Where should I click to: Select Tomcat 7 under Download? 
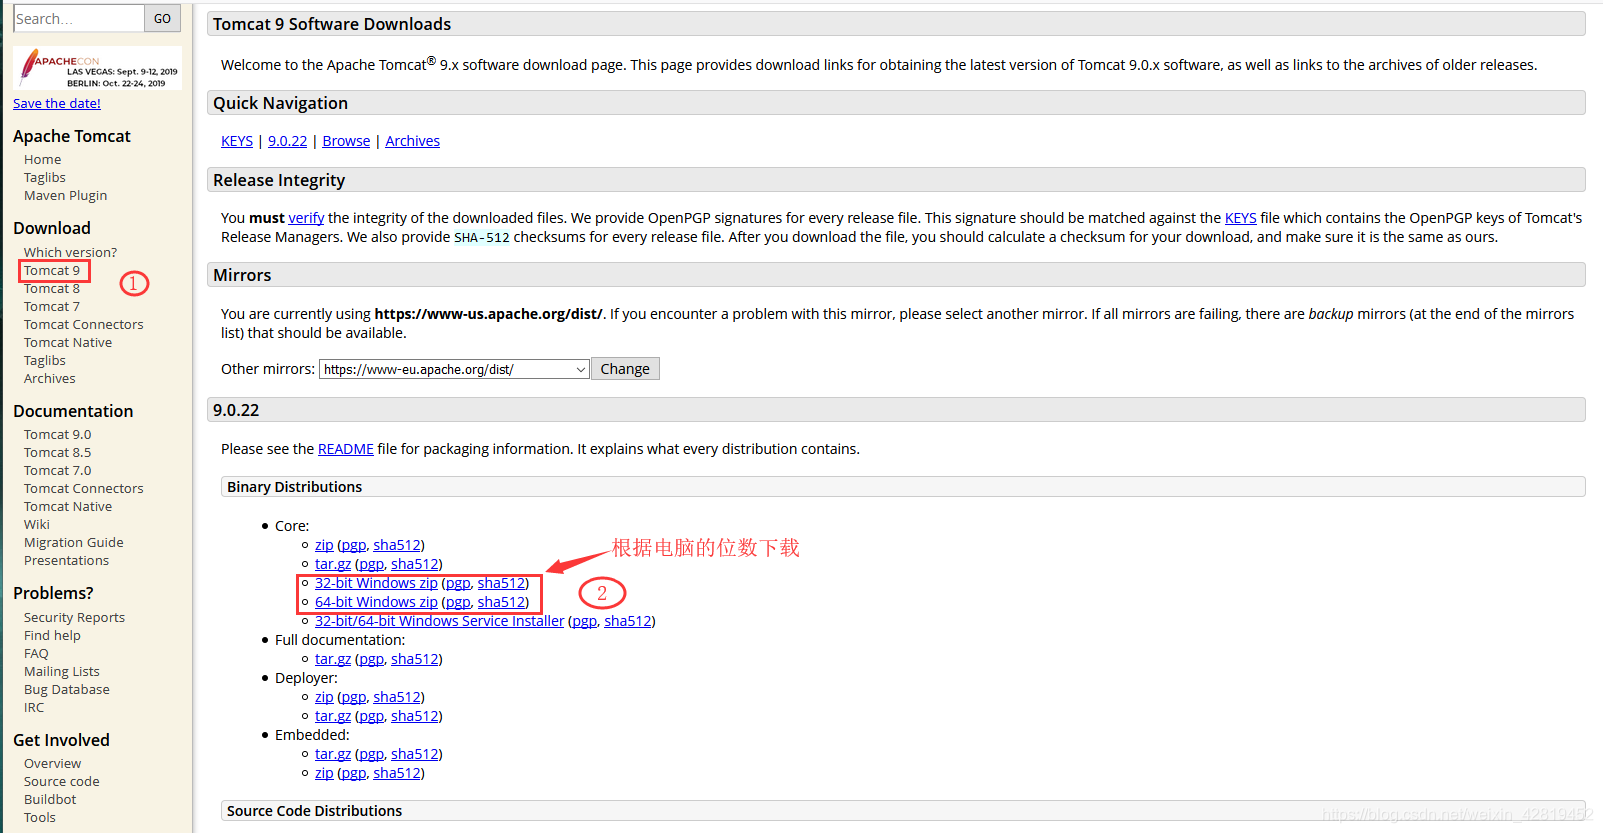point(52,307)
